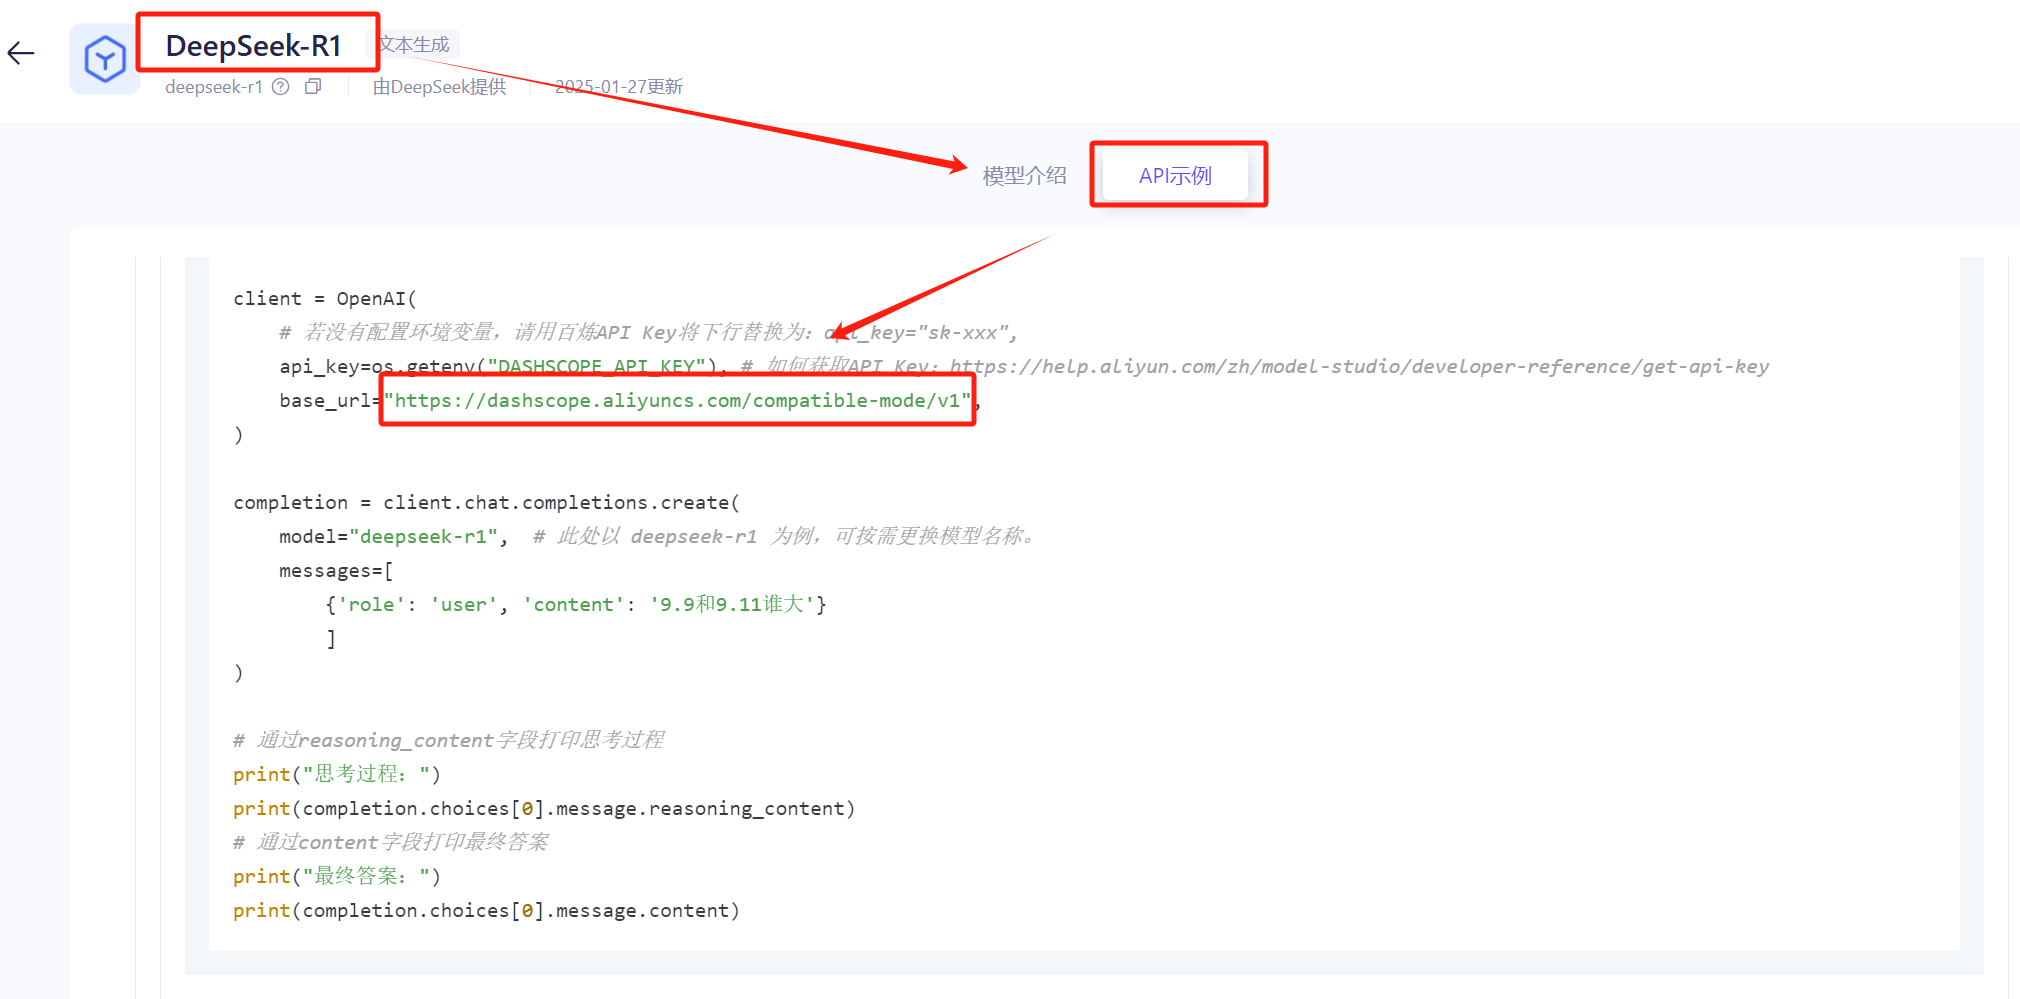Switch to the 模型介绍 tab
The height and width of the screenshot is (999, 2020).
[1025, 176]
